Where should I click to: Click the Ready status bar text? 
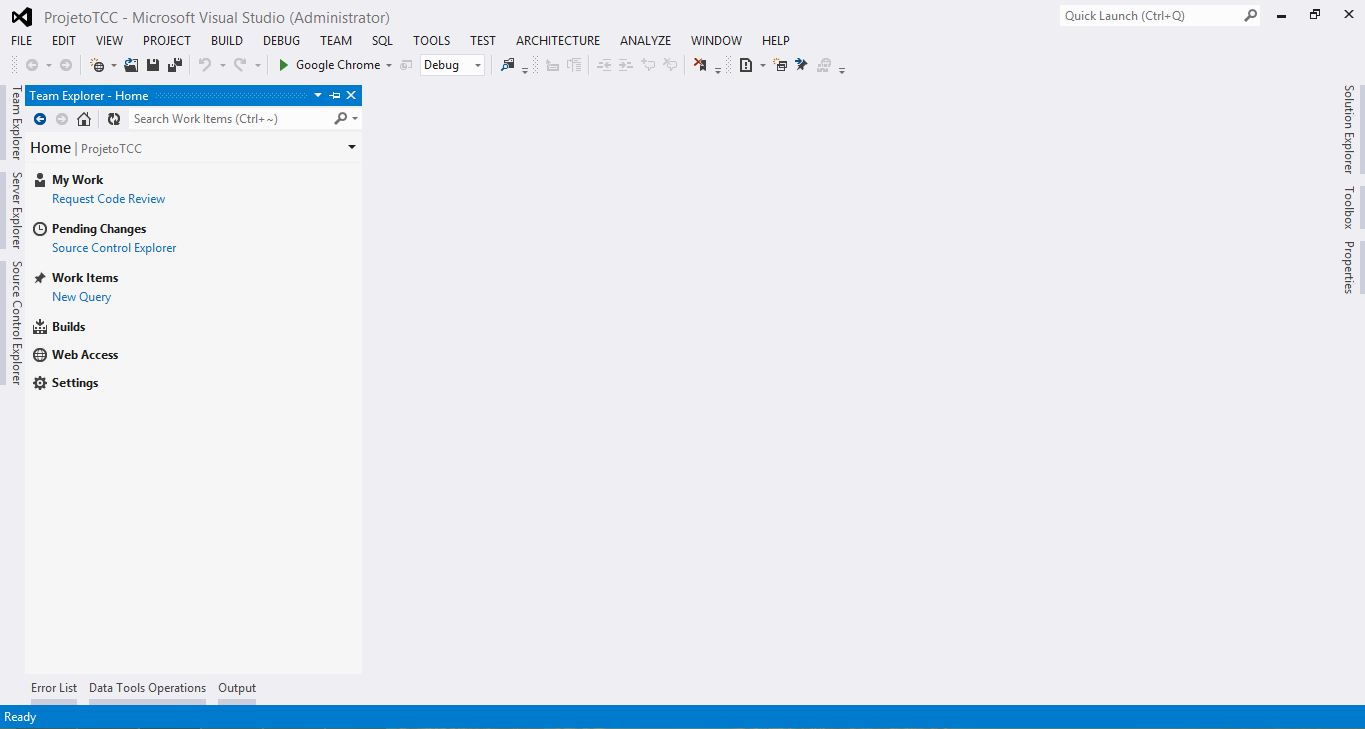coord(20,717)
